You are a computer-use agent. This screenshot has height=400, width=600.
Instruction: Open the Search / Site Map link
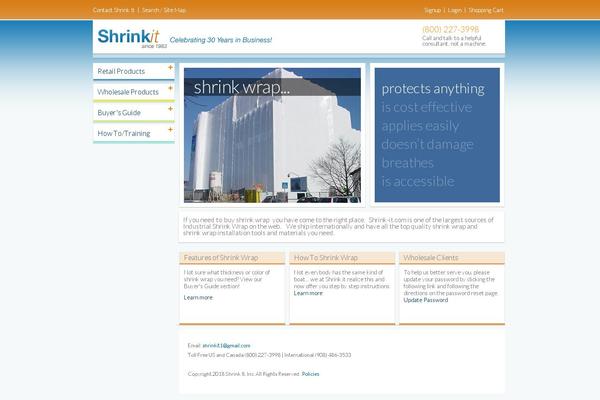pyautogui.click(x=164, y=10)
